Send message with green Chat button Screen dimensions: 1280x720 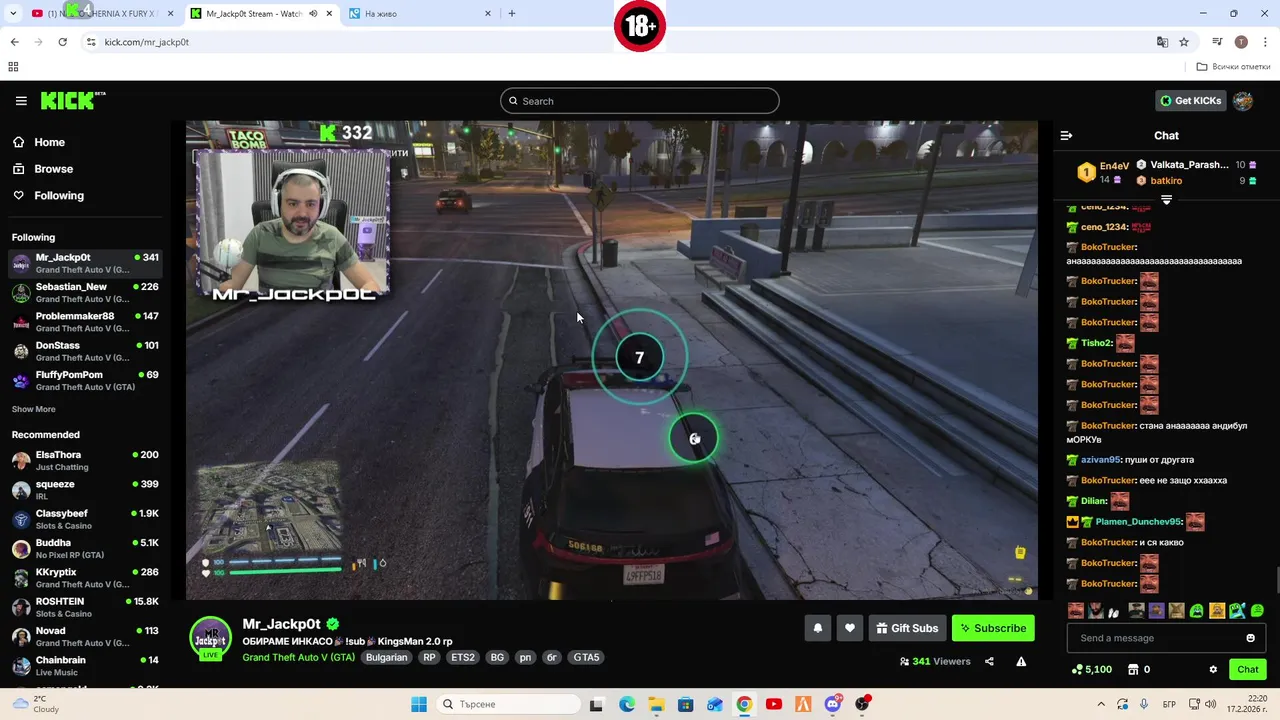[1247, 670]
